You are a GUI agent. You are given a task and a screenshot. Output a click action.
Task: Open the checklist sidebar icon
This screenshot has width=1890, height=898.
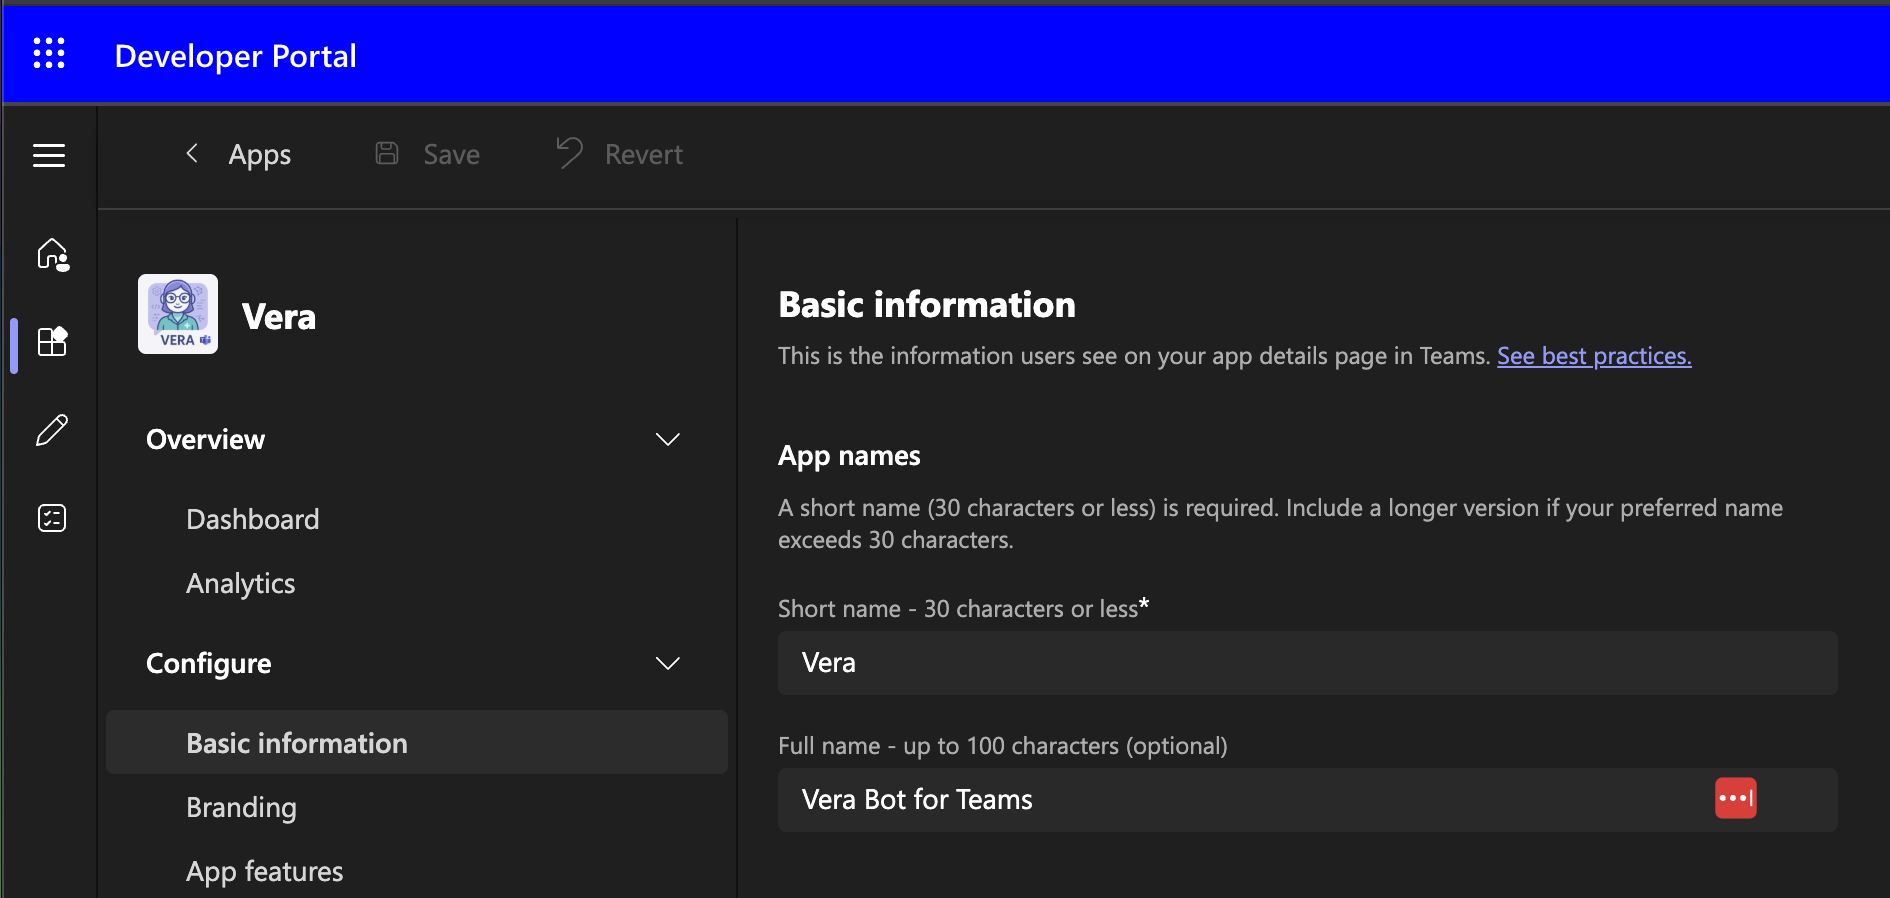point(52,518)
